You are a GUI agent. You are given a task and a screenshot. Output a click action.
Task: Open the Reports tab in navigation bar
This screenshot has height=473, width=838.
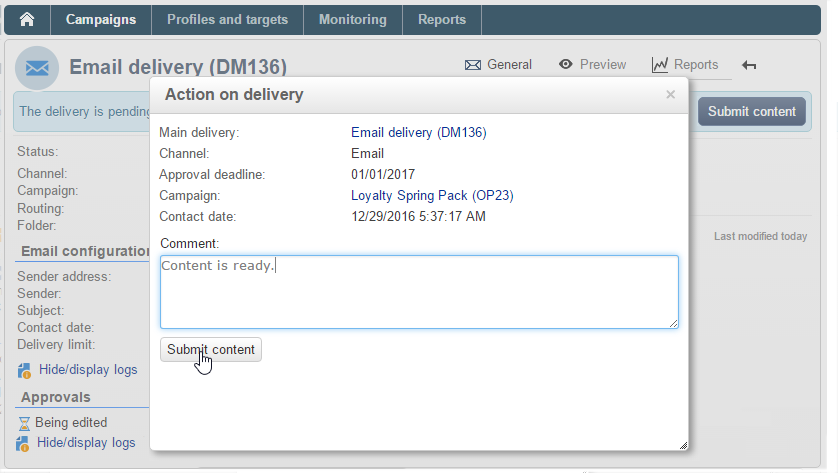point(442,20)
